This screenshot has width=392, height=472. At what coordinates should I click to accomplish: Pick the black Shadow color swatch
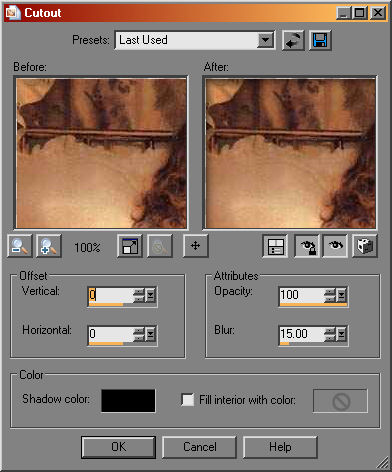[x=128, y=400]
